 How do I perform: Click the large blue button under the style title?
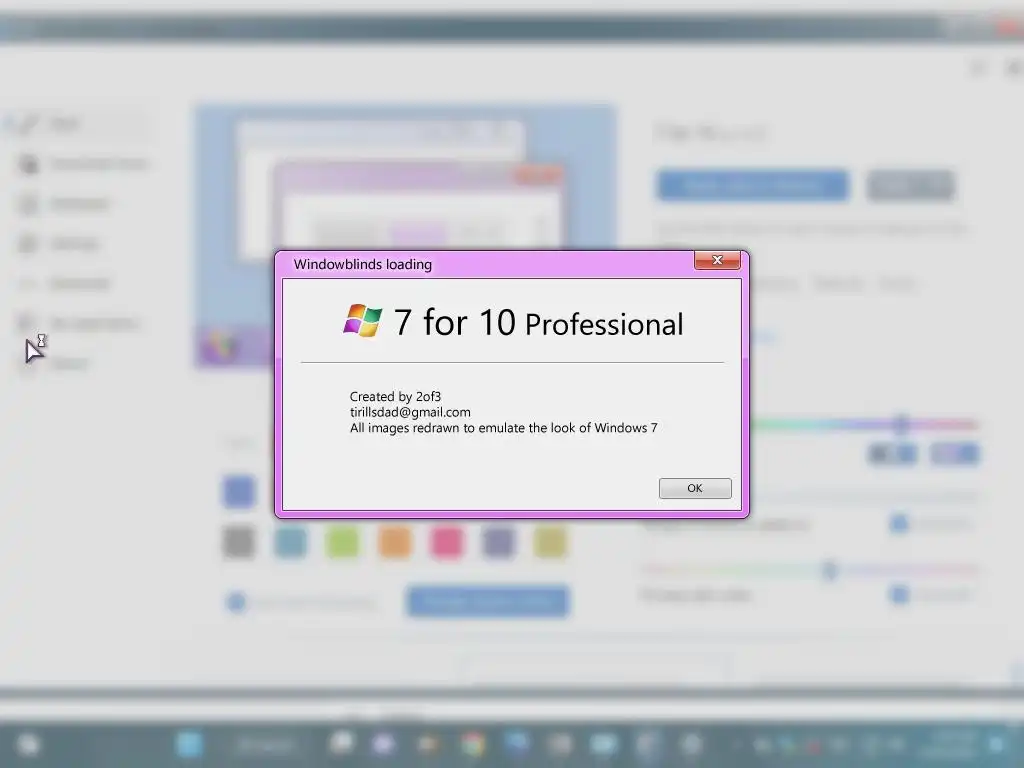coord(752,185)
